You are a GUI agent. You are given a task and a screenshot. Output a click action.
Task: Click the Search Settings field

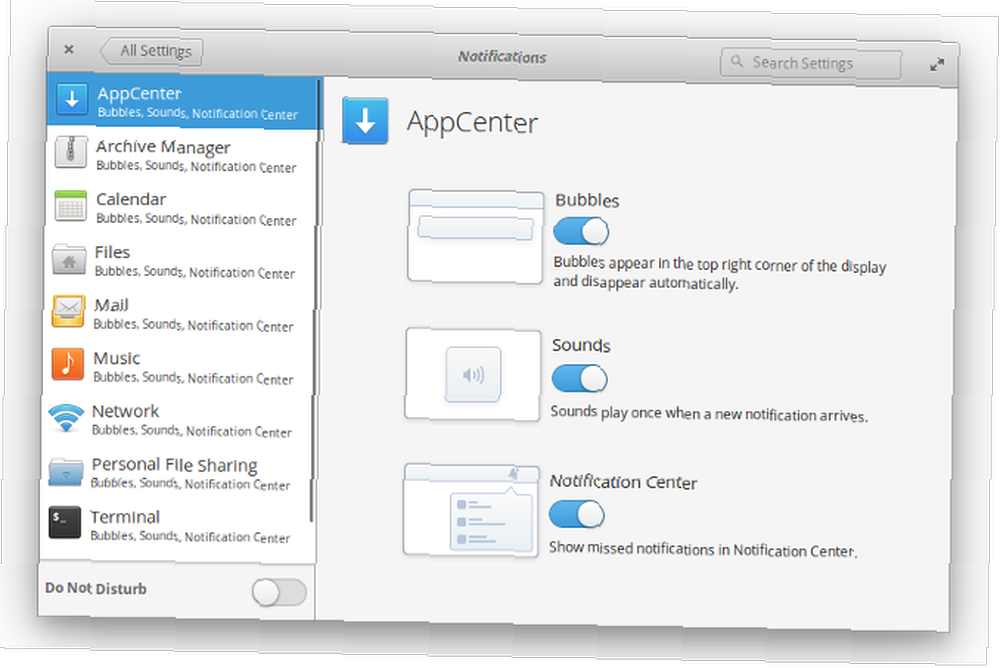tap(811, 63)
